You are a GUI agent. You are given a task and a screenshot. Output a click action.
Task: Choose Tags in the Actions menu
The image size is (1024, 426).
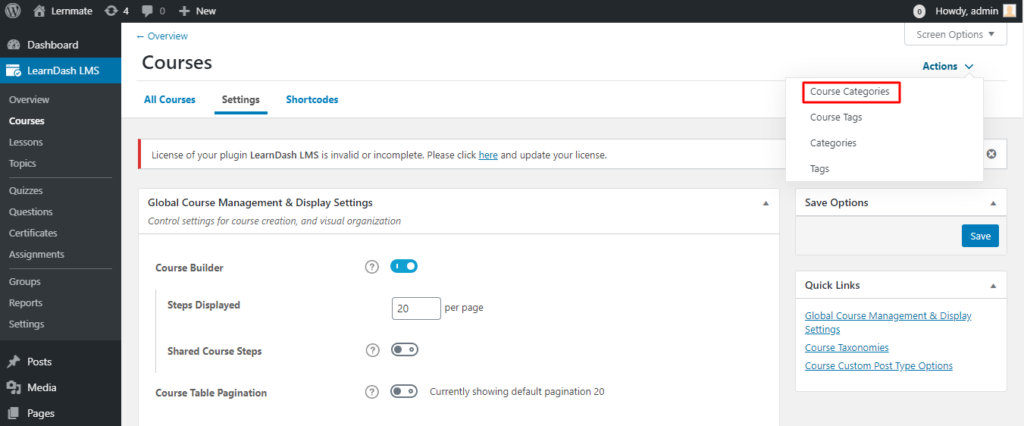tap(820, 169)
